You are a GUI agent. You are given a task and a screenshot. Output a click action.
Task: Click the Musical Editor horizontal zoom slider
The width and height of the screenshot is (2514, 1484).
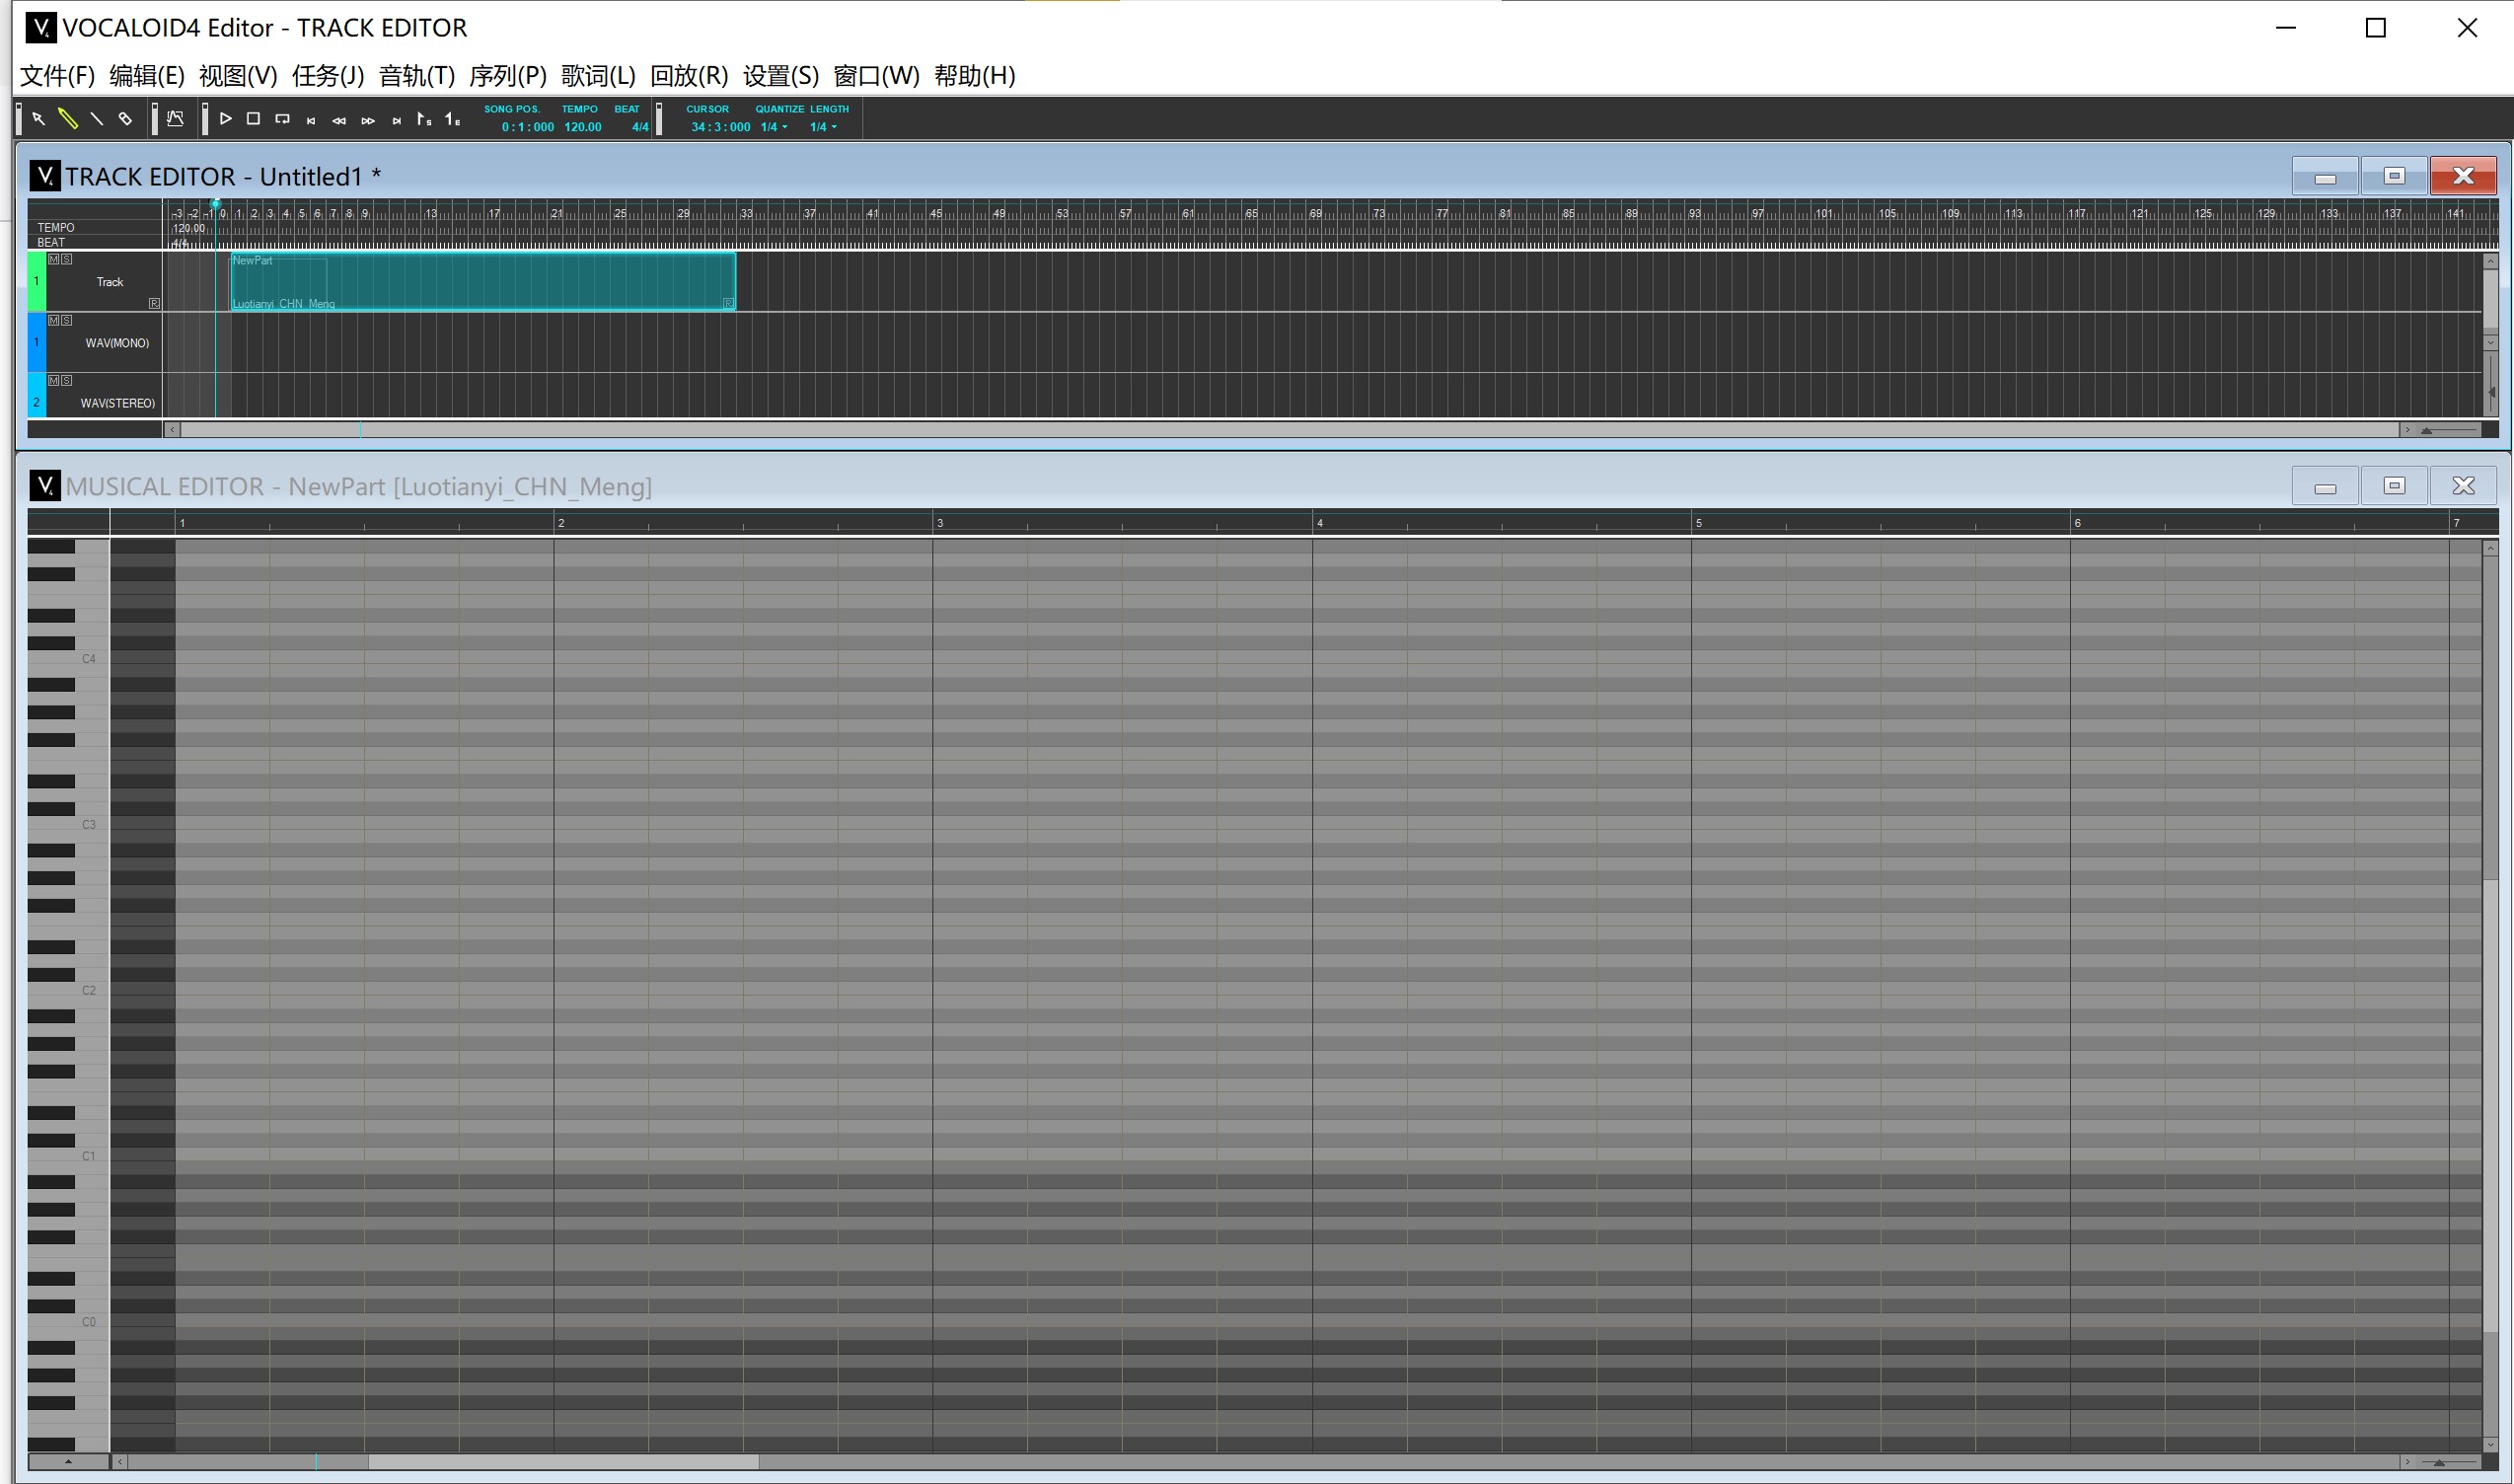pyautogui.click(x=2450, y=1462)
